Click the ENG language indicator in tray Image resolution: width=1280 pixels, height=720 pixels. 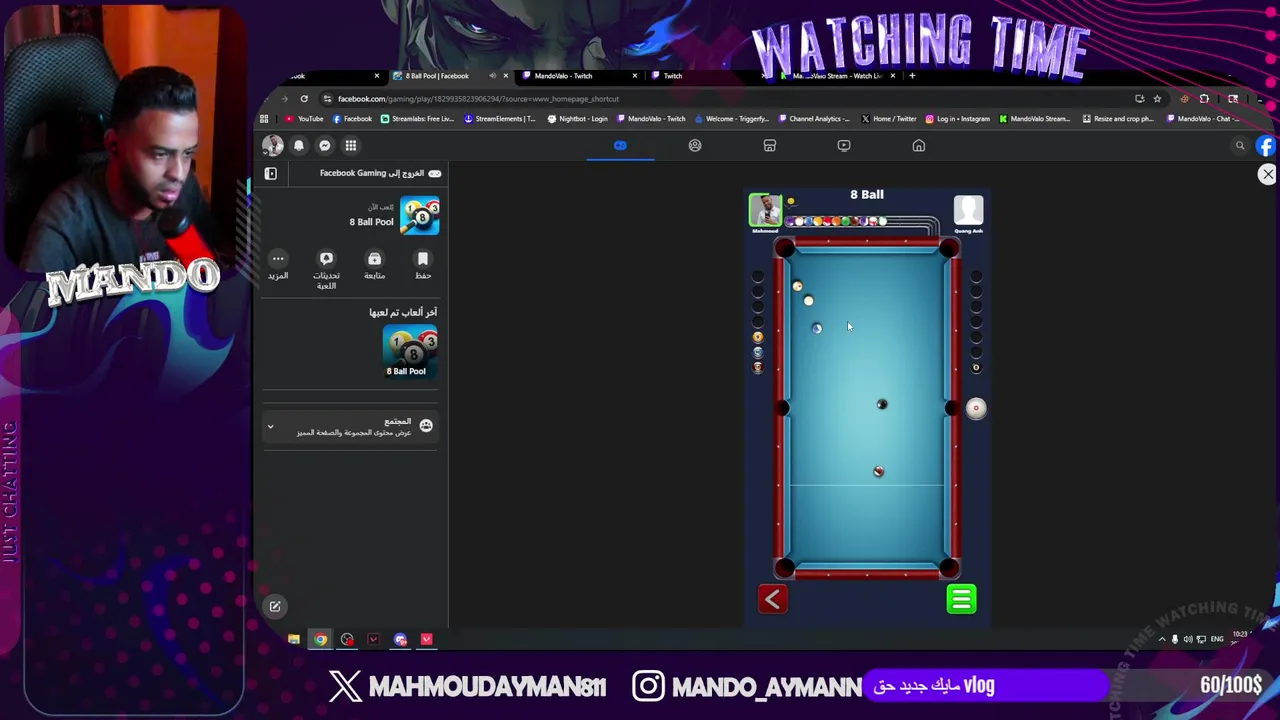pos(1217,639)
